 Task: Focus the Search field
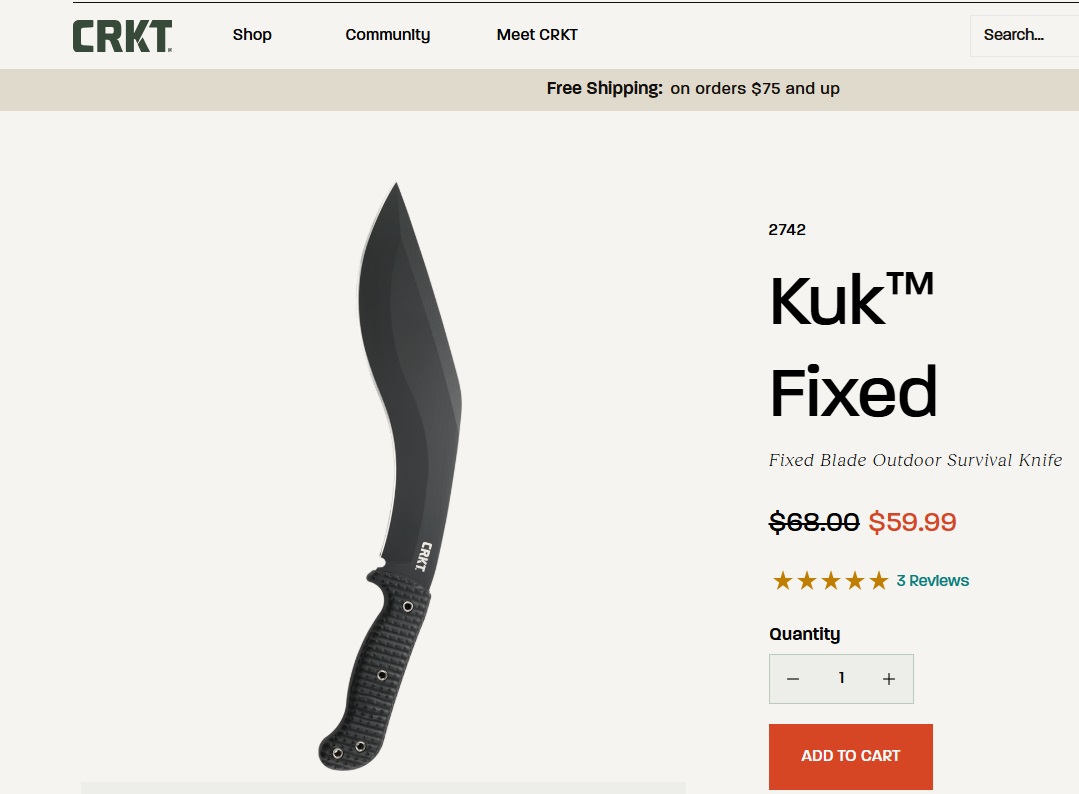coord(1024,36)
